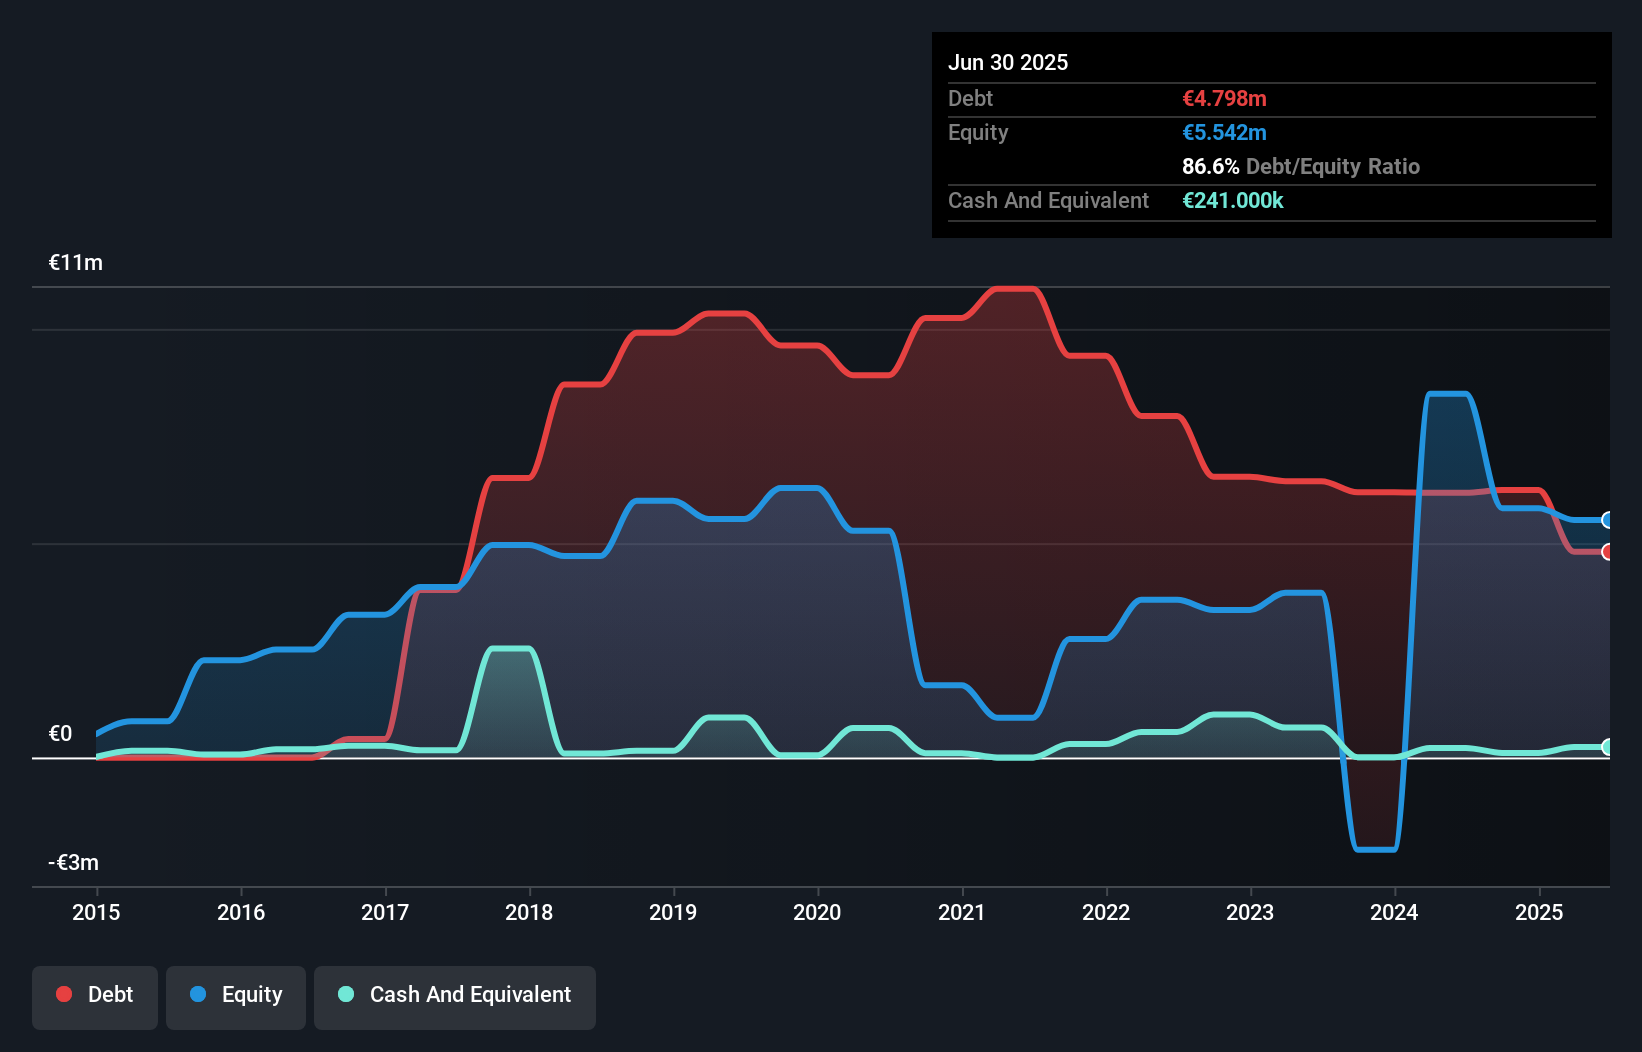The image size is (1642, 1052).
Task: Click the teal Cash And Equivalent legend dot
Action: click(344, 994)
